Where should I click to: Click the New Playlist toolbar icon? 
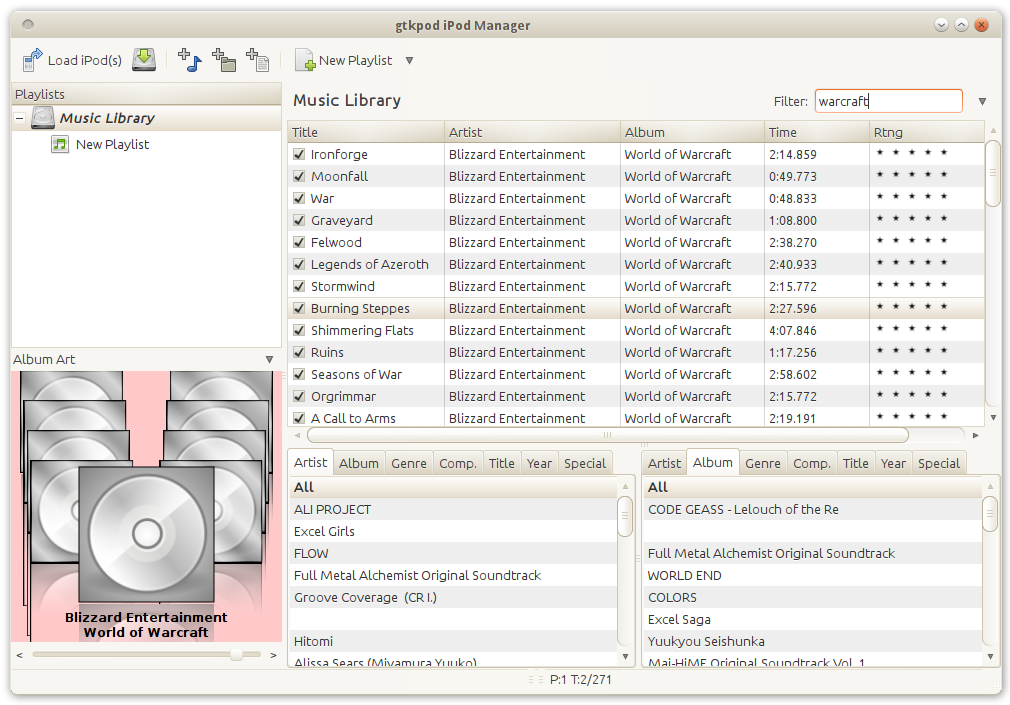point(305,61)
